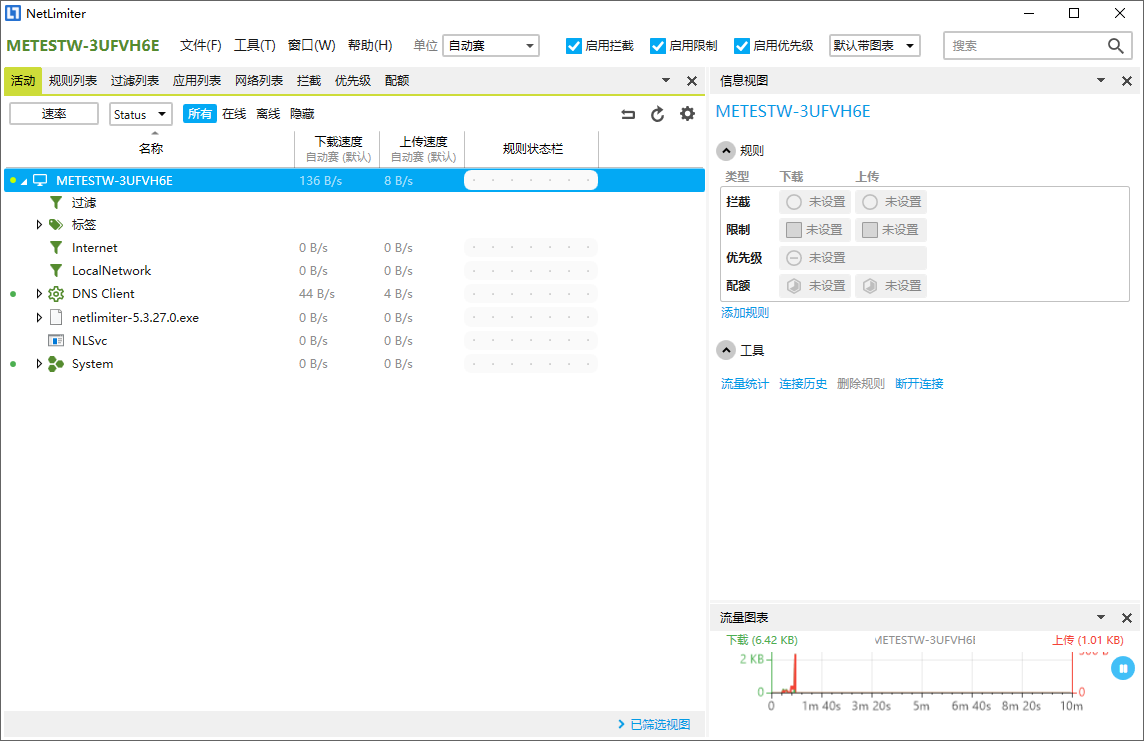Open the gear settings icon in activity toolbar
1144x741 pixels.
coord(687,114)
